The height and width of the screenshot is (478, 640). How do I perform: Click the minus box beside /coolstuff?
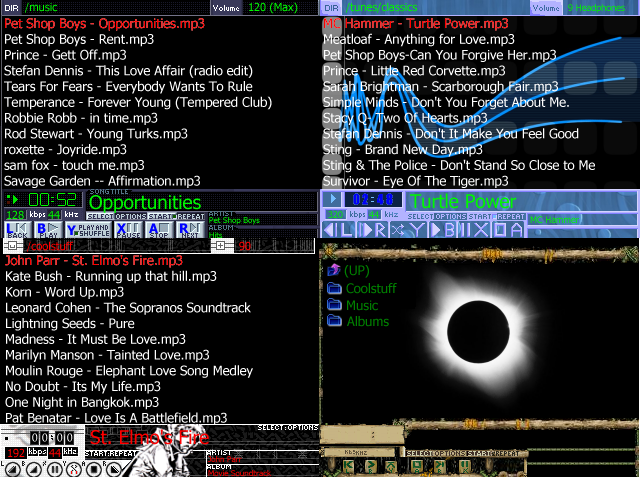[11, 245]
